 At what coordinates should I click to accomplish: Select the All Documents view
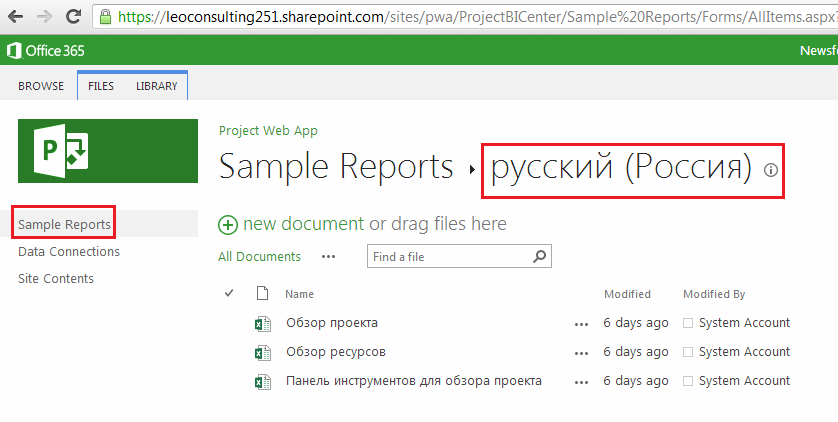tap(259, 256)
